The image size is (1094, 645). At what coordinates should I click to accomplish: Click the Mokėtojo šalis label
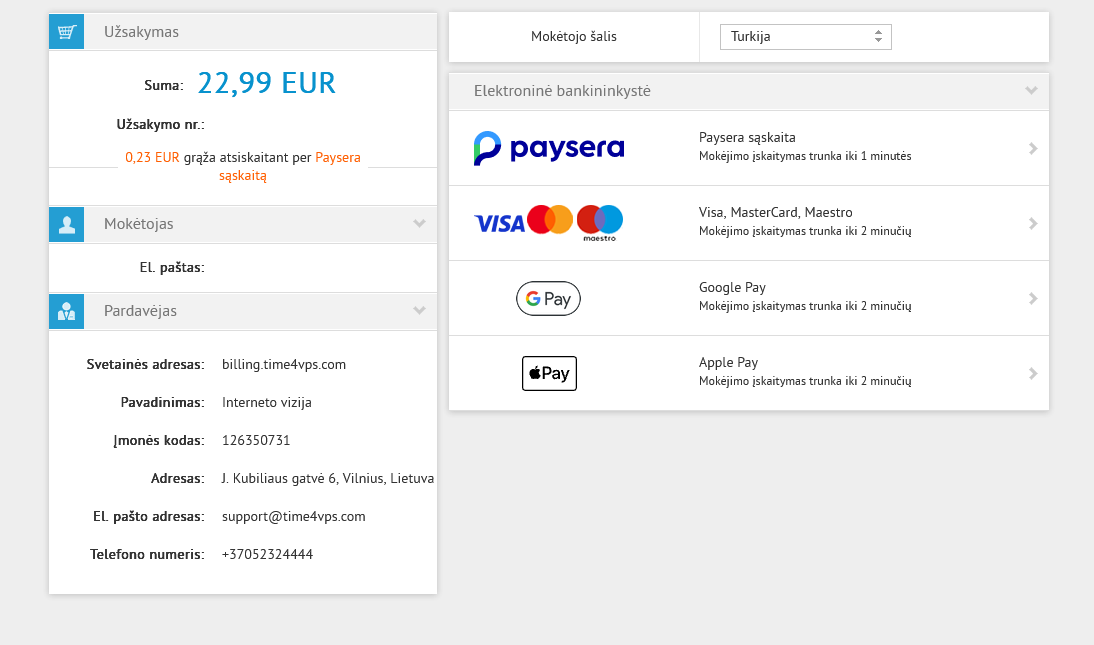(574, 36)
